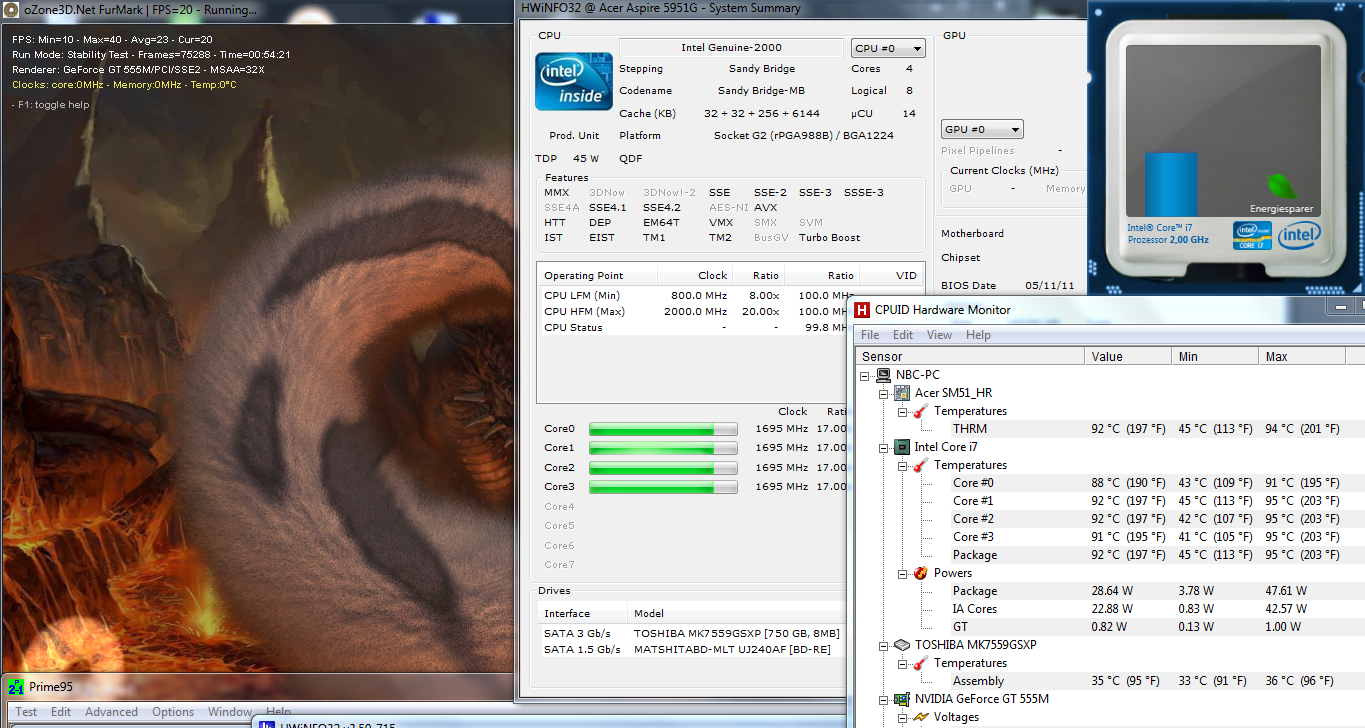The height and width of the screenshot is (728, 1365).
Task: Click the Prime95 application icon
Action: 16,687
